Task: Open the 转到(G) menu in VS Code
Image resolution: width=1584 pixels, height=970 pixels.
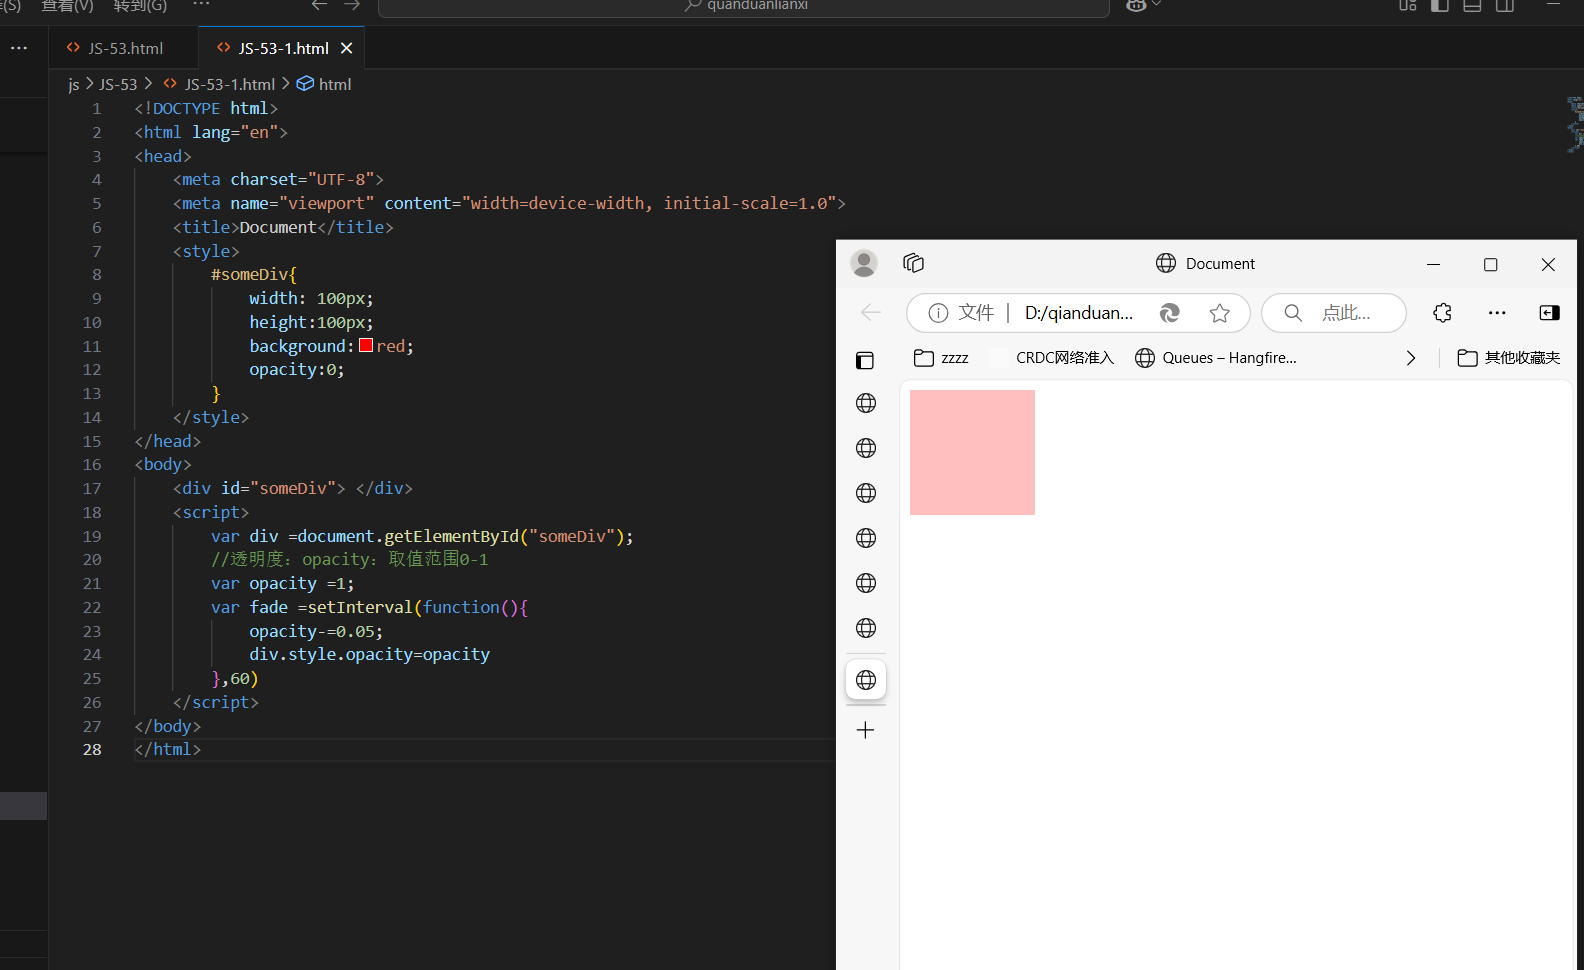Action: coord(141,5)
